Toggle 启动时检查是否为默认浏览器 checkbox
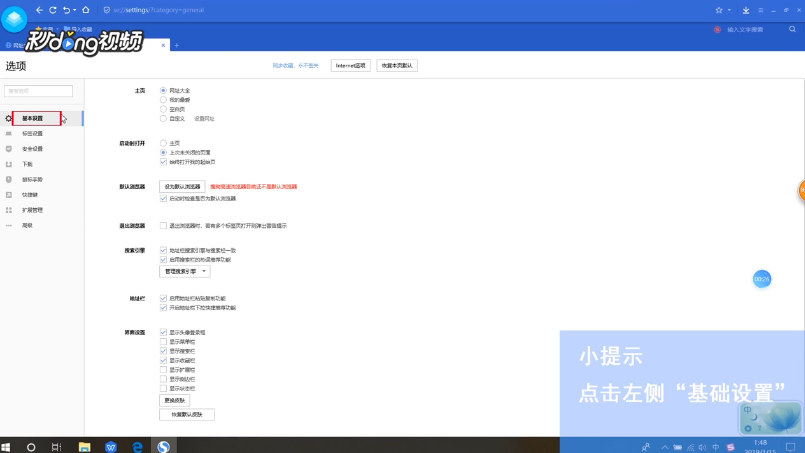805x453 pixels. click(163, 198)
